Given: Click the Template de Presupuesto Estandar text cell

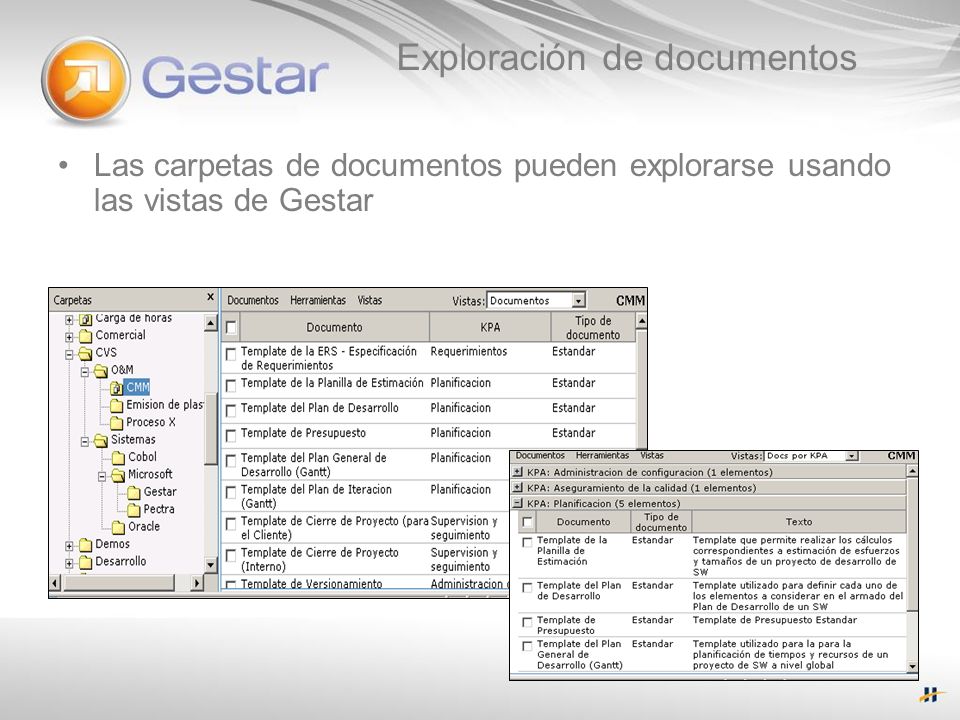Looking at the screenshot, I should [x=774, y=620].
